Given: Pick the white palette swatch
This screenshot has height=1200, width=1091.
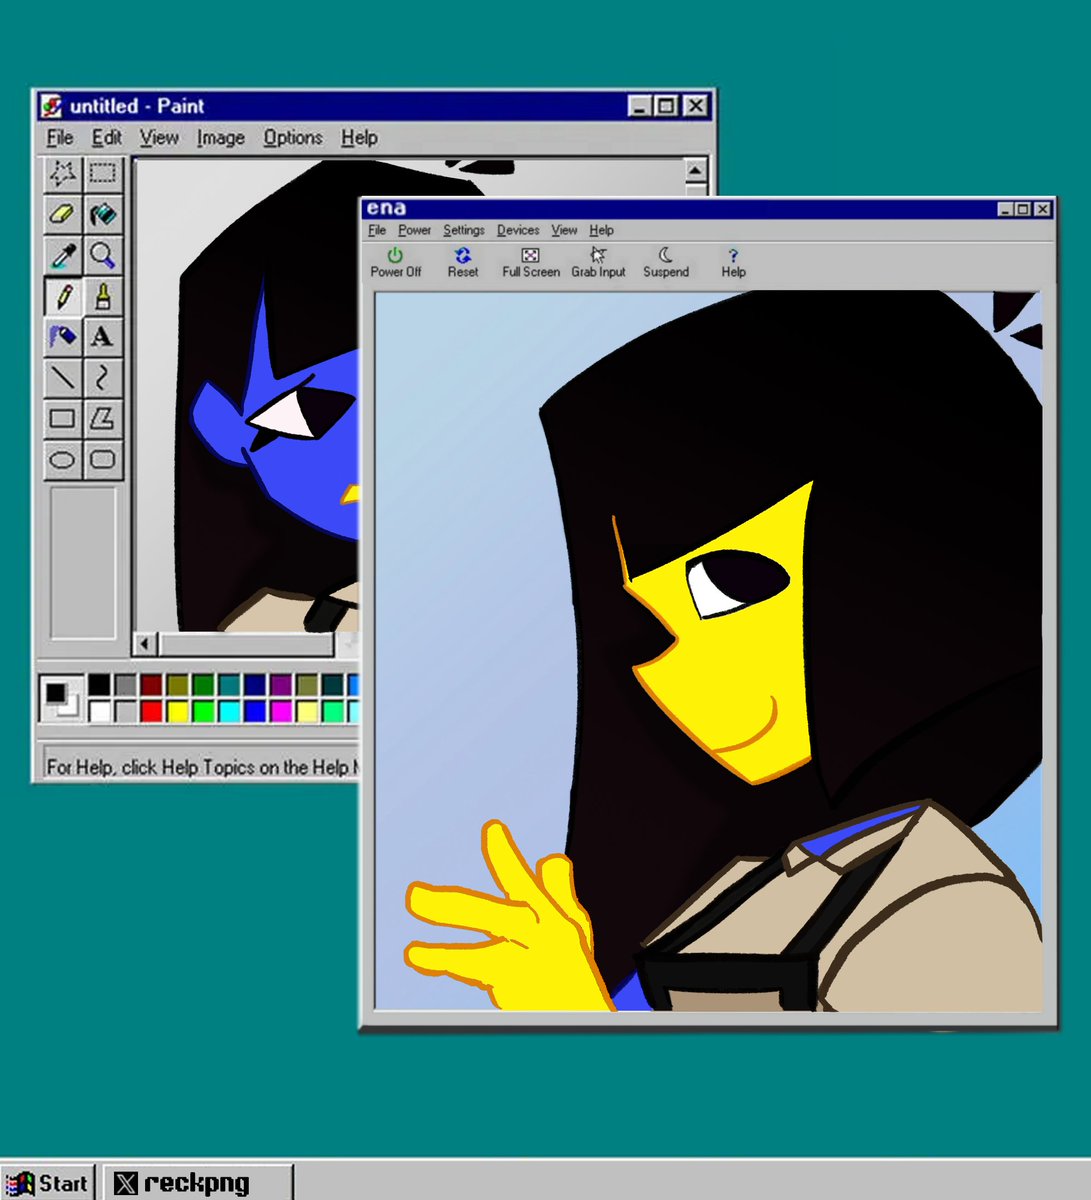Looking at the screenshot, I should 99,711.
